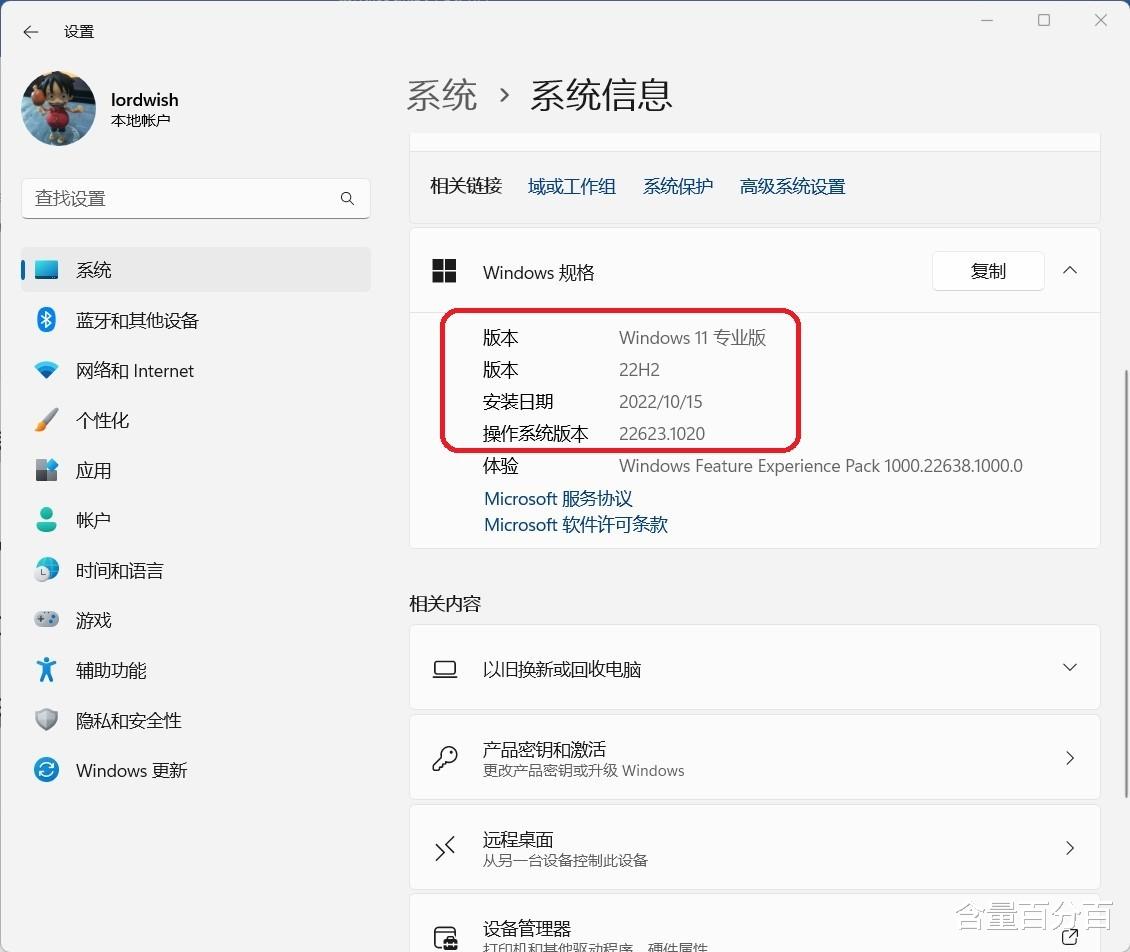Click the 隐私和安全性 shield icon
The height and width of the screenshot is (952, 1130).
coord(47,720)
